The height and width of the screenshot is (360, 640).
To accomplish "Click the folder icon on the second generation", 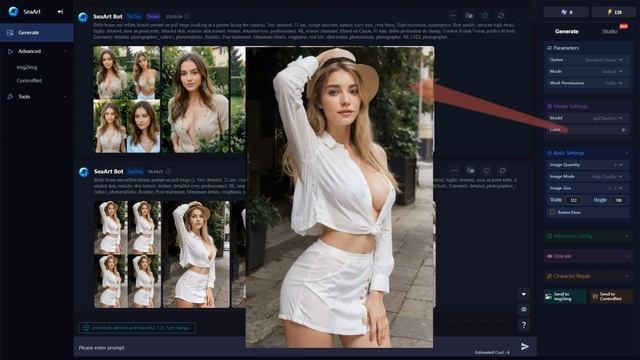I will (471, 171).
